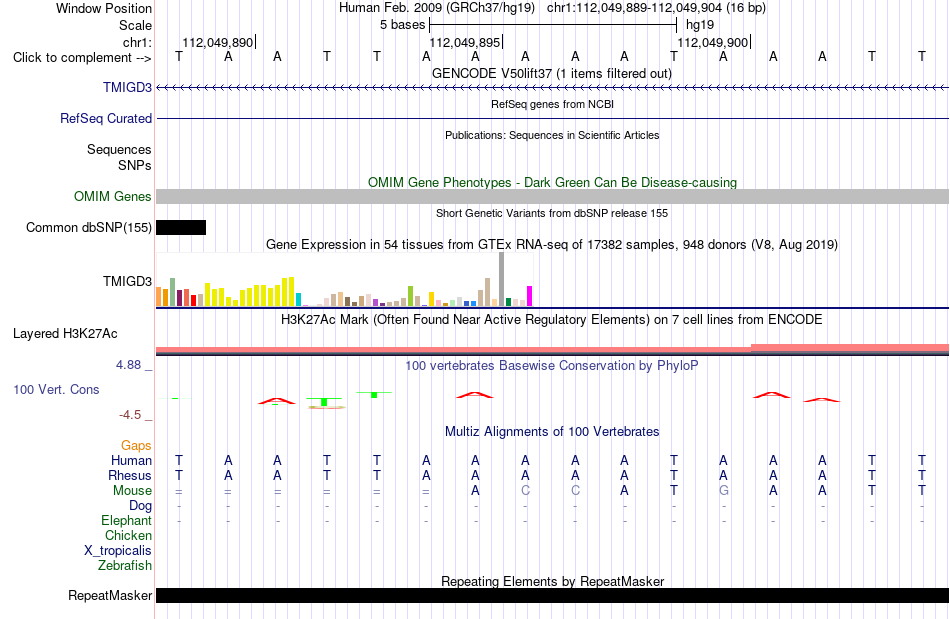950x619 pixels.
Task: Select the Mouse alignment row label
Action: pyautogui.click(x=132, y=491)
